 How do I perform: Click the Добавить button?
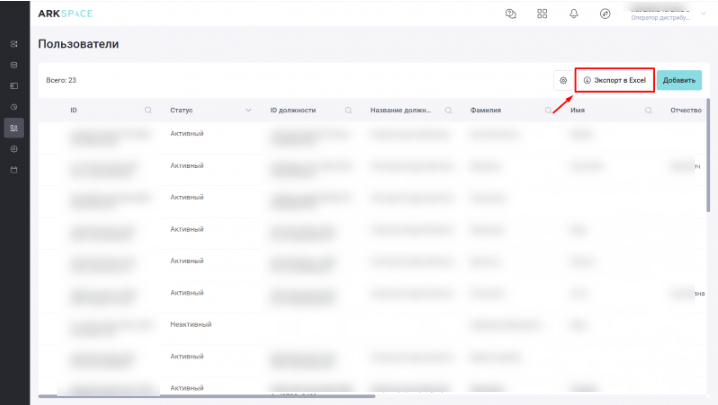(679, 80)
